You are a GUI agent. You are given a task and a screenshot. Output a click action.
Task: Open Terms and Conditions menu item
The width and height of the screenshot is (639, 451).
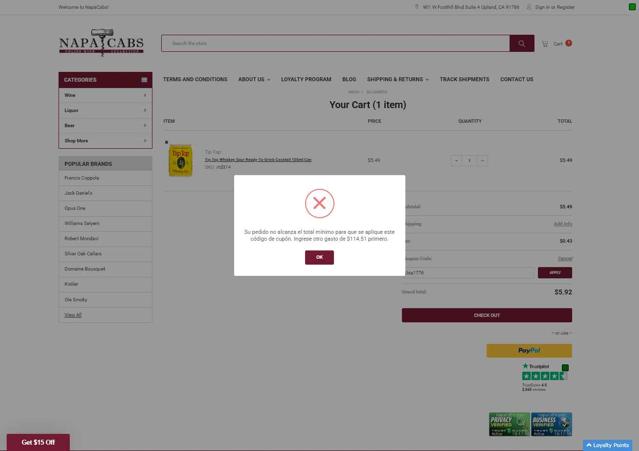coord(195,79)
